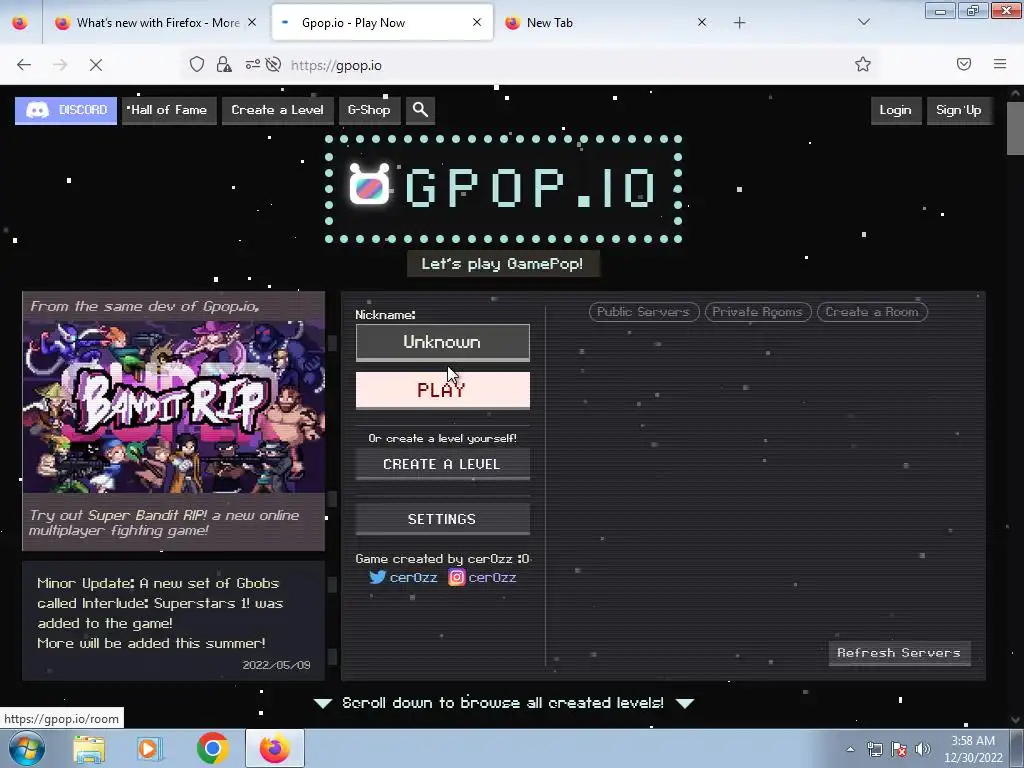Select the Create a Room tab
Image resolution: width=1024 pixels, height=768 pixels.
pyautogui.click(x=872, y=312)
